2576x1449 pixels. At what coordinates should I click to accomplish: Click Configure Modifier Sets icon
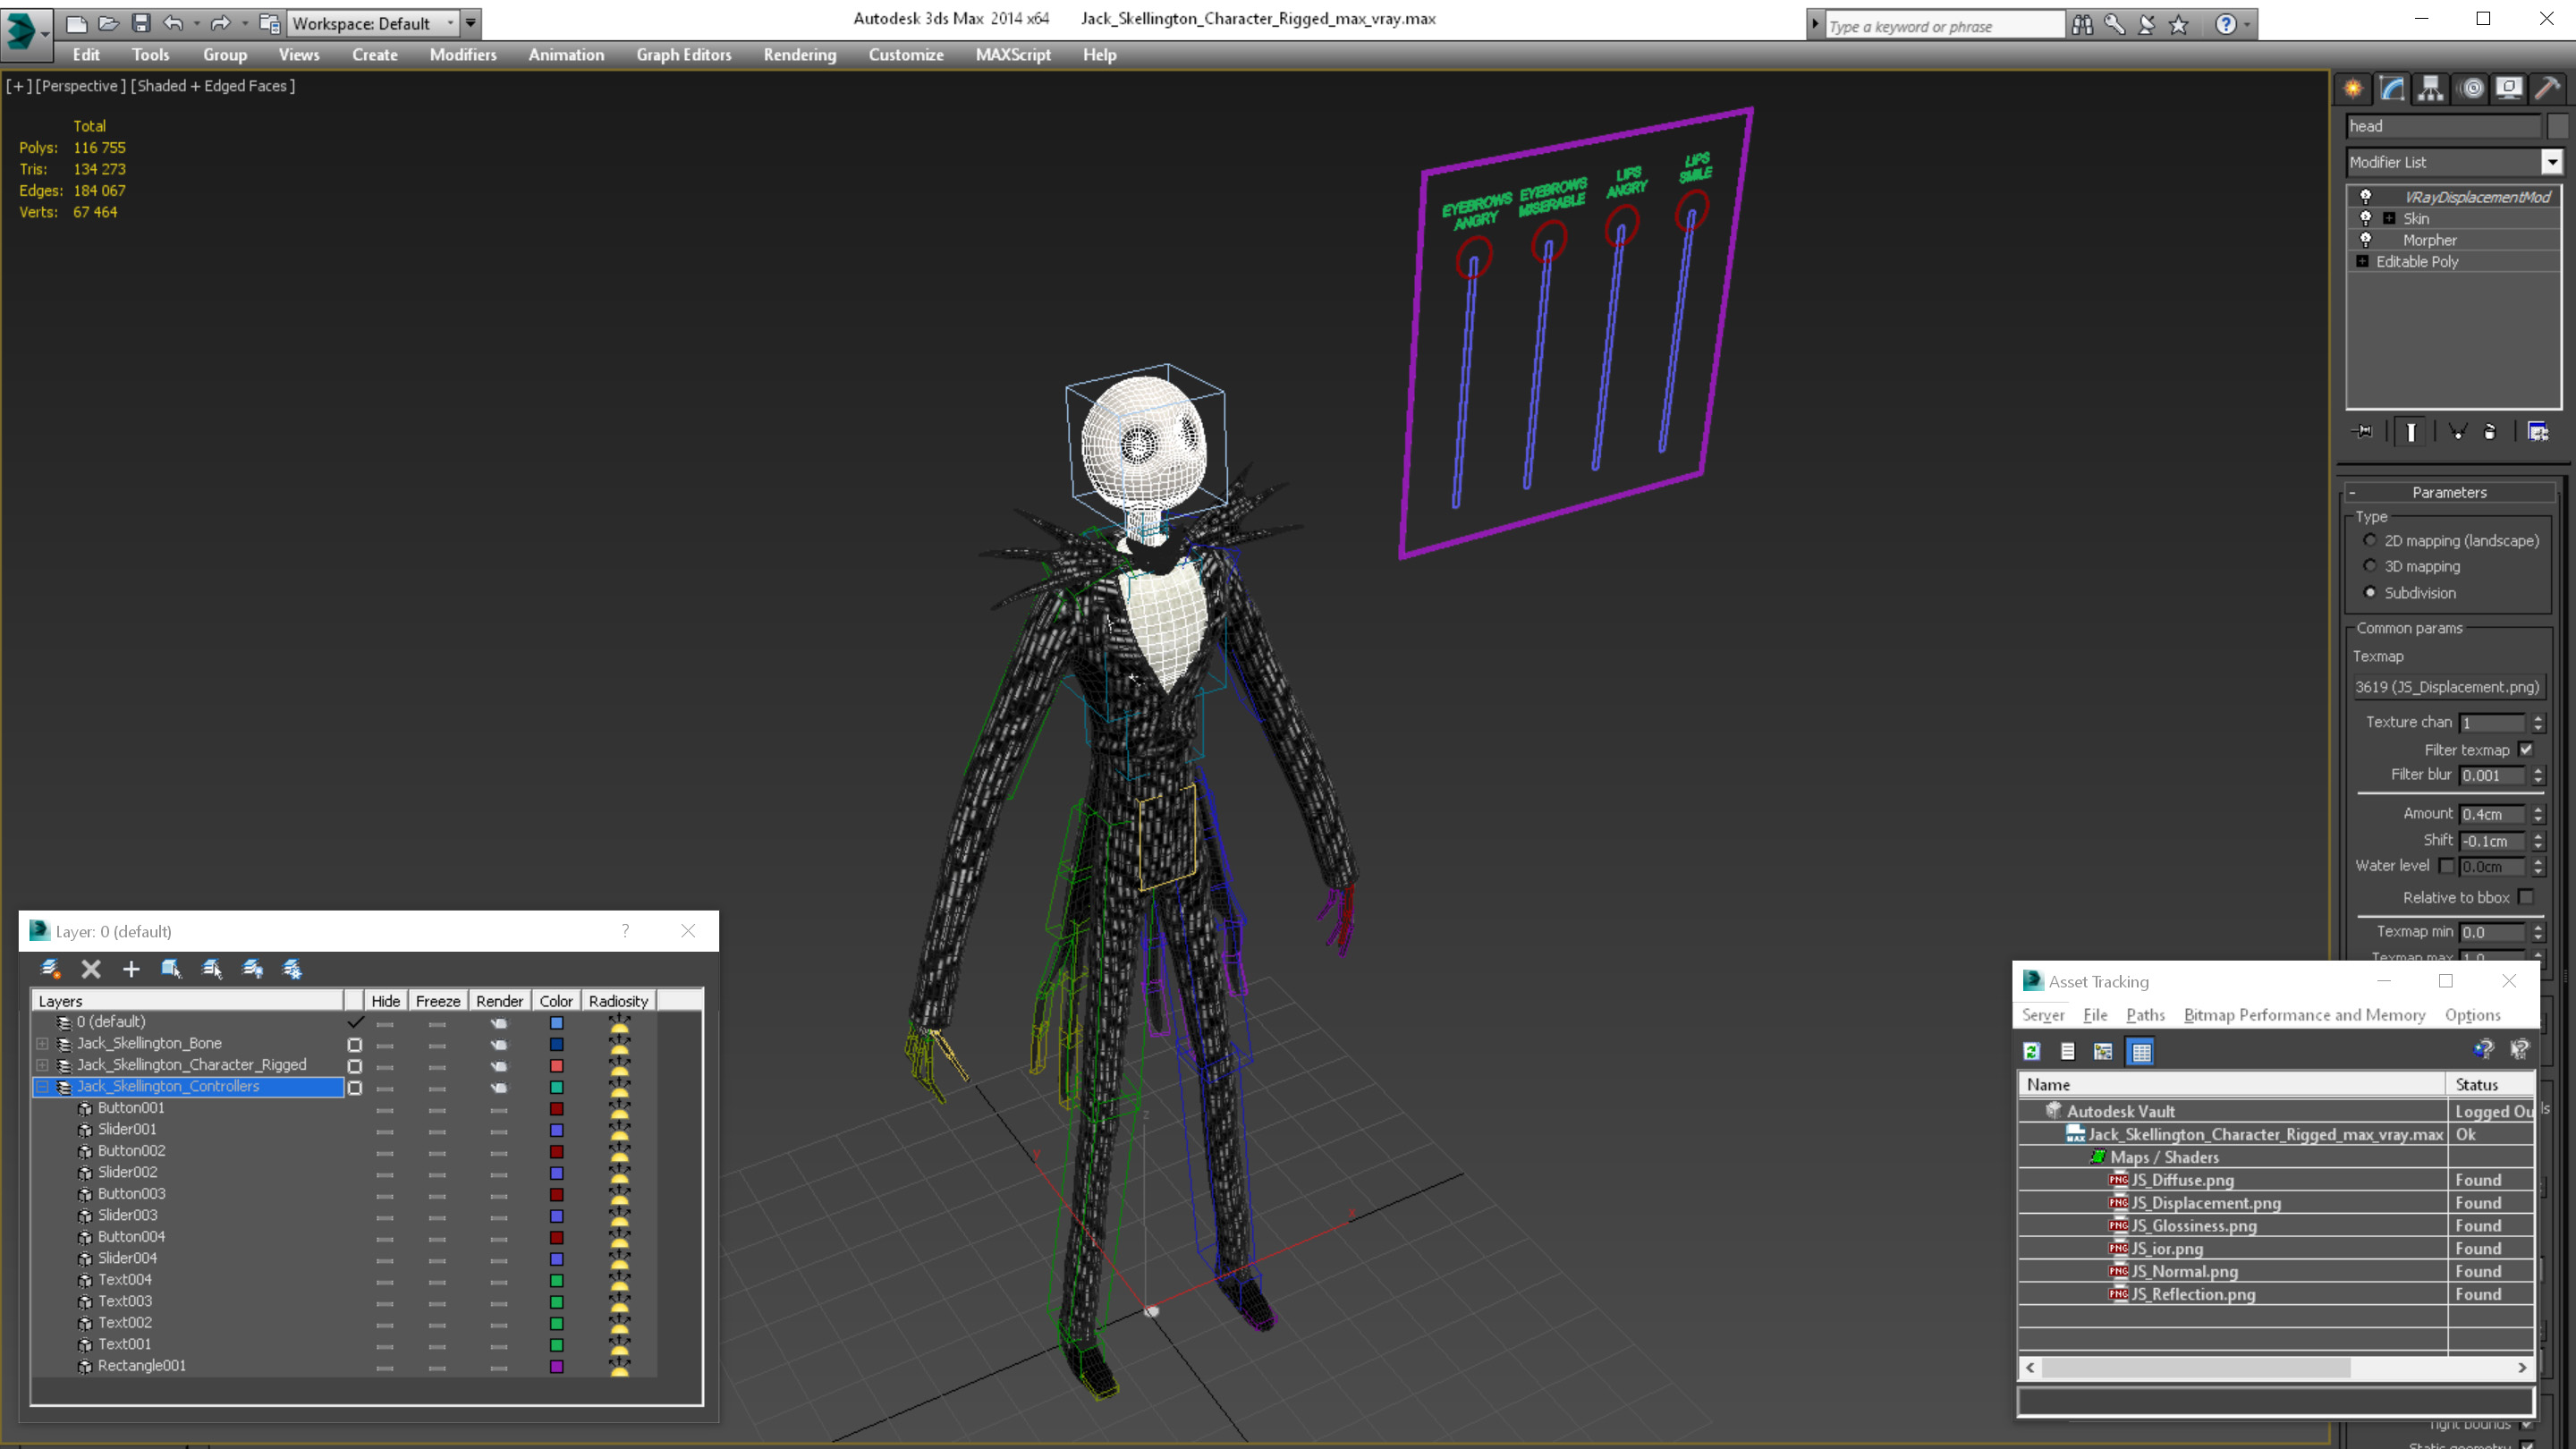pos(2538,432)
